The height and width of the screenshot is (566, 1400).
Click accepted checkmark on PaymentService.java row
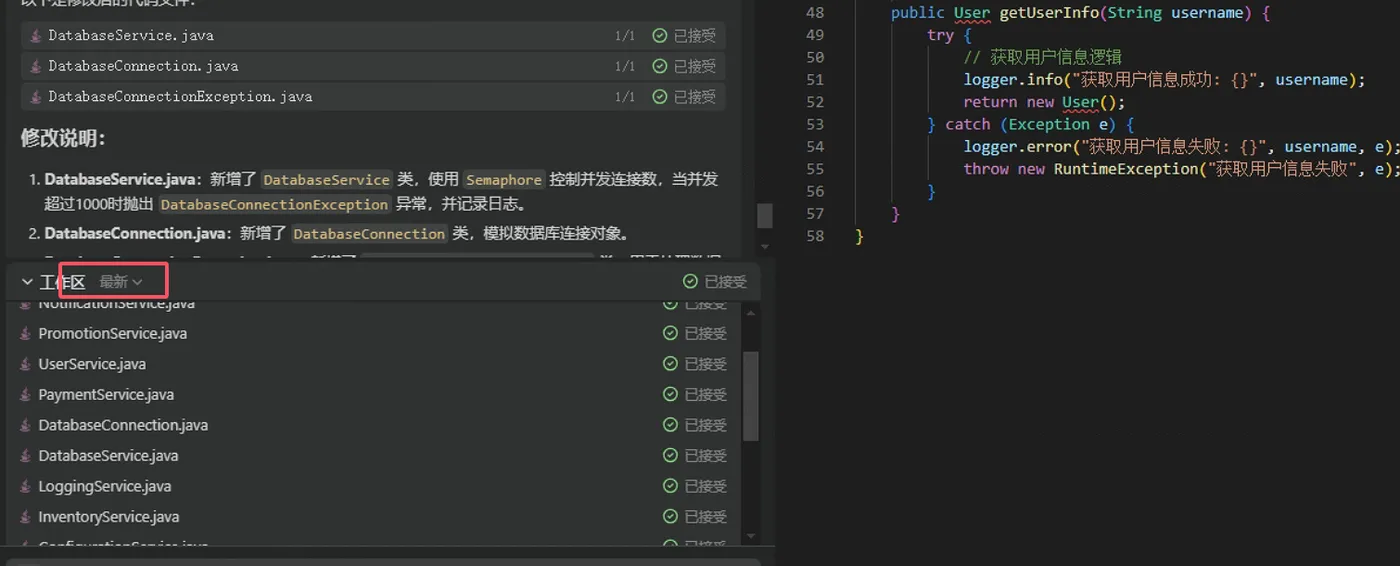pyautogui.click(x=670, y=394)
